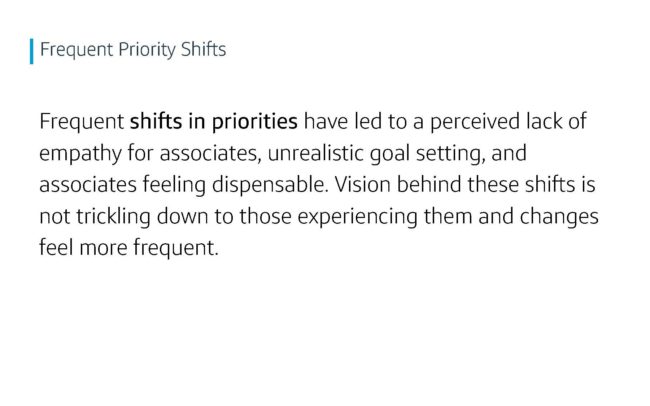Click the "Frequent Priority Shifts" heading
Screen dimensions: 650x406
point(133,50)
